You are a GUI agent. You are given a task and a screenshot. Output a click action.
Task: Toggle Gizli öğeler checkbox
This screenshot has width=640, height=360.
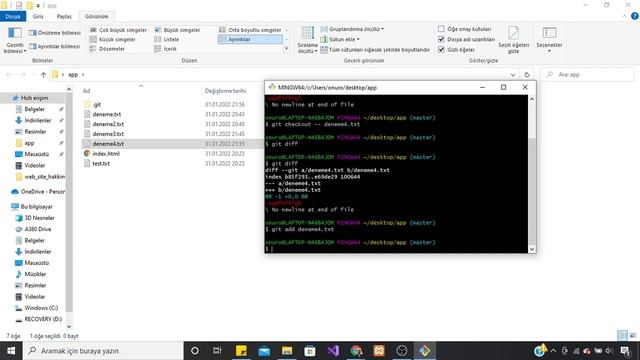(x=441, y=49)
